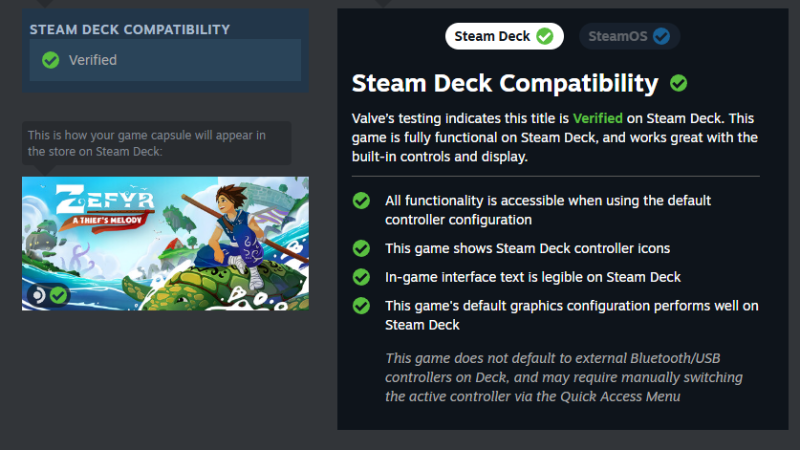The height and width of the screenshot is (450, 800).
Task: Click the Steam Deck Compatibility main heading
Action: tap(505, 83)
